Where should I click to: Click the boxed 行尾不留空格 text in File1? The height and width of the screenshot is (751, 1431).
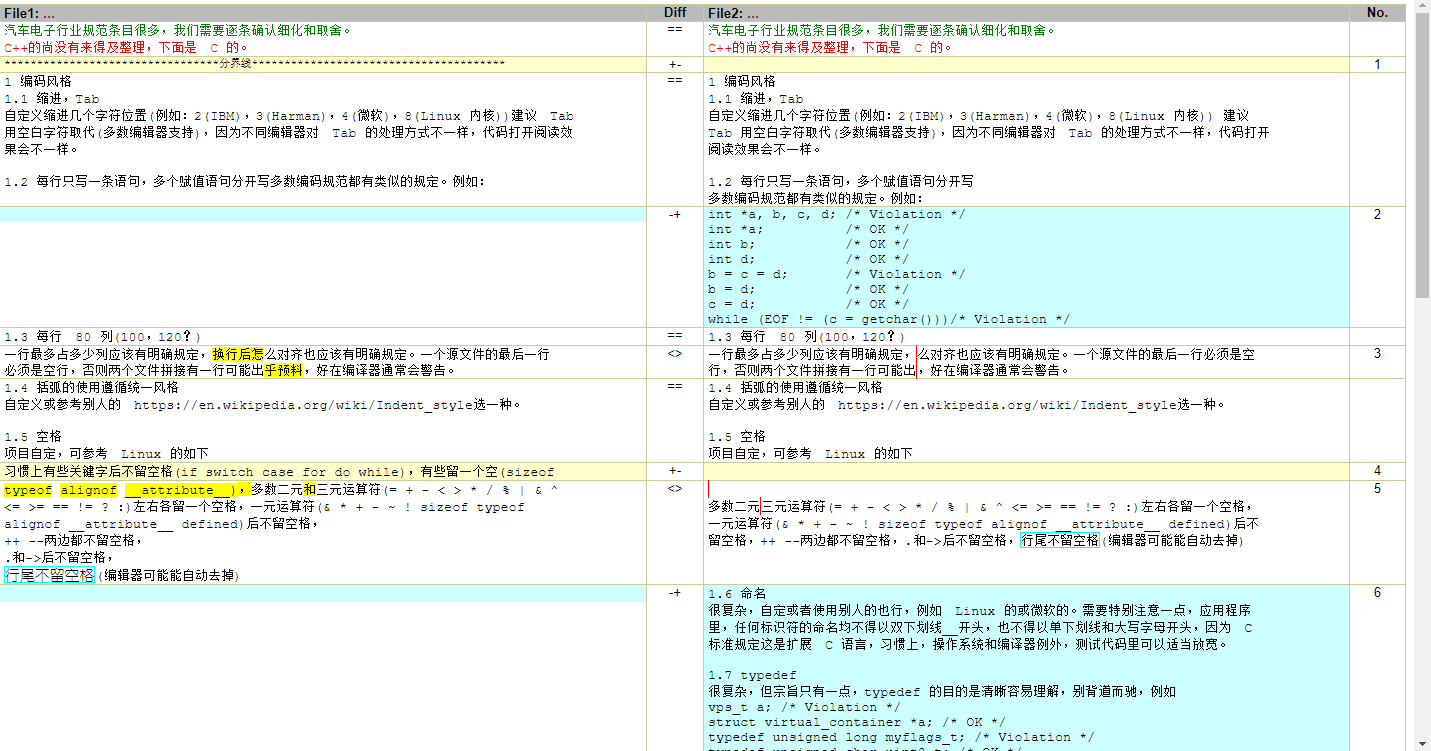50,575
